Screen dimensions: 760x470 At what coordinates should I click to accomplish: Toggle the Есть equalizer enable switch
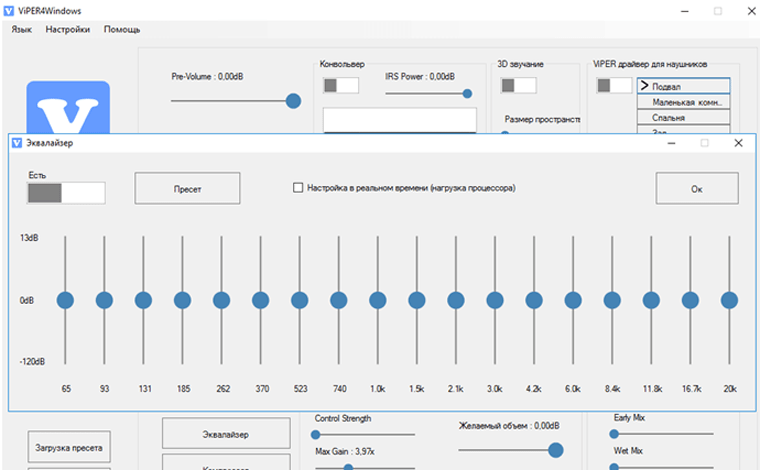pos(66,192)
